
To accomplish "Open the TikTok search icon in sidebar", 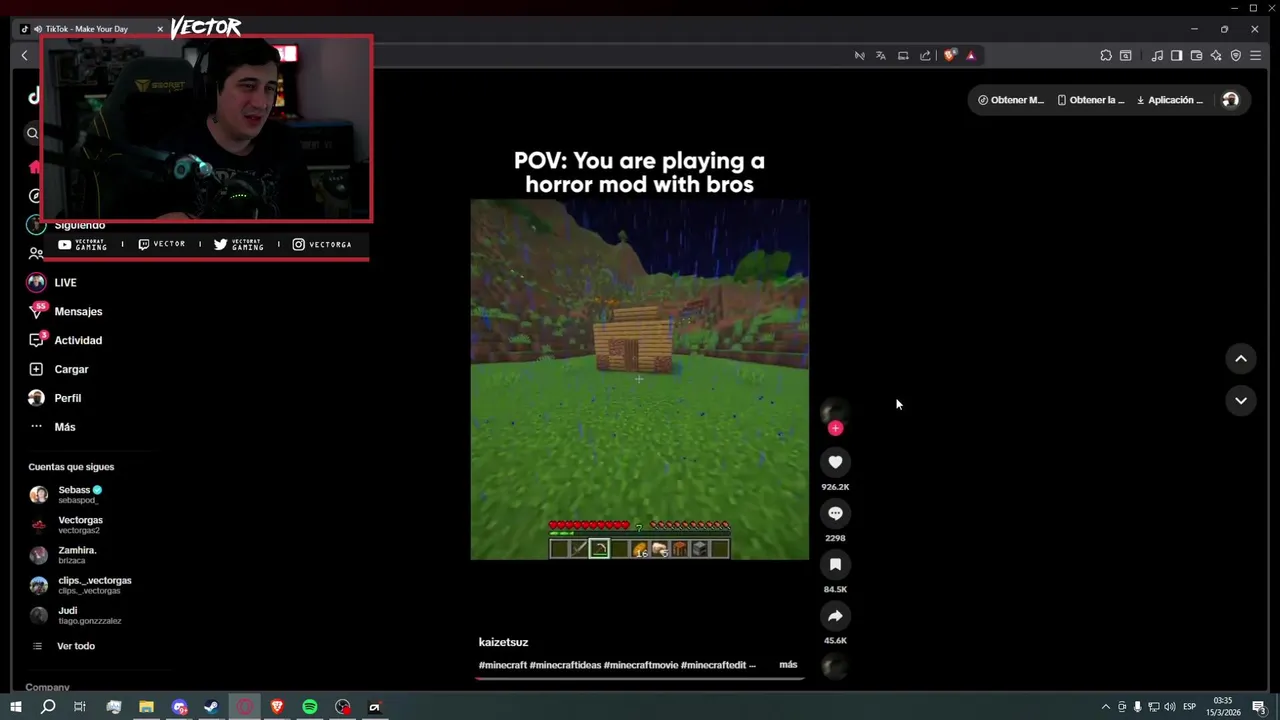I will [33, 133].
